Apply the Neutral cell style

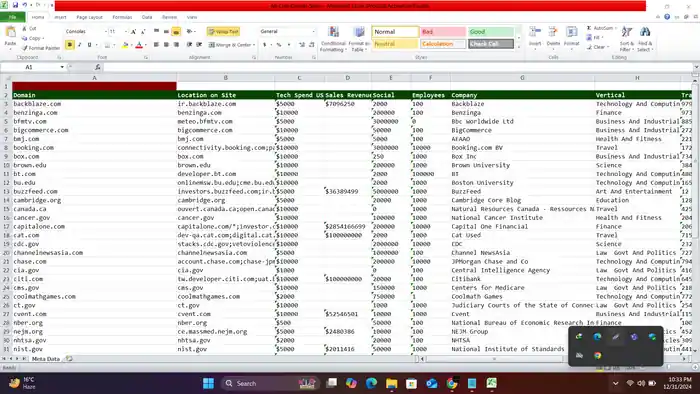pyautogui.click(x=395, y=44)
